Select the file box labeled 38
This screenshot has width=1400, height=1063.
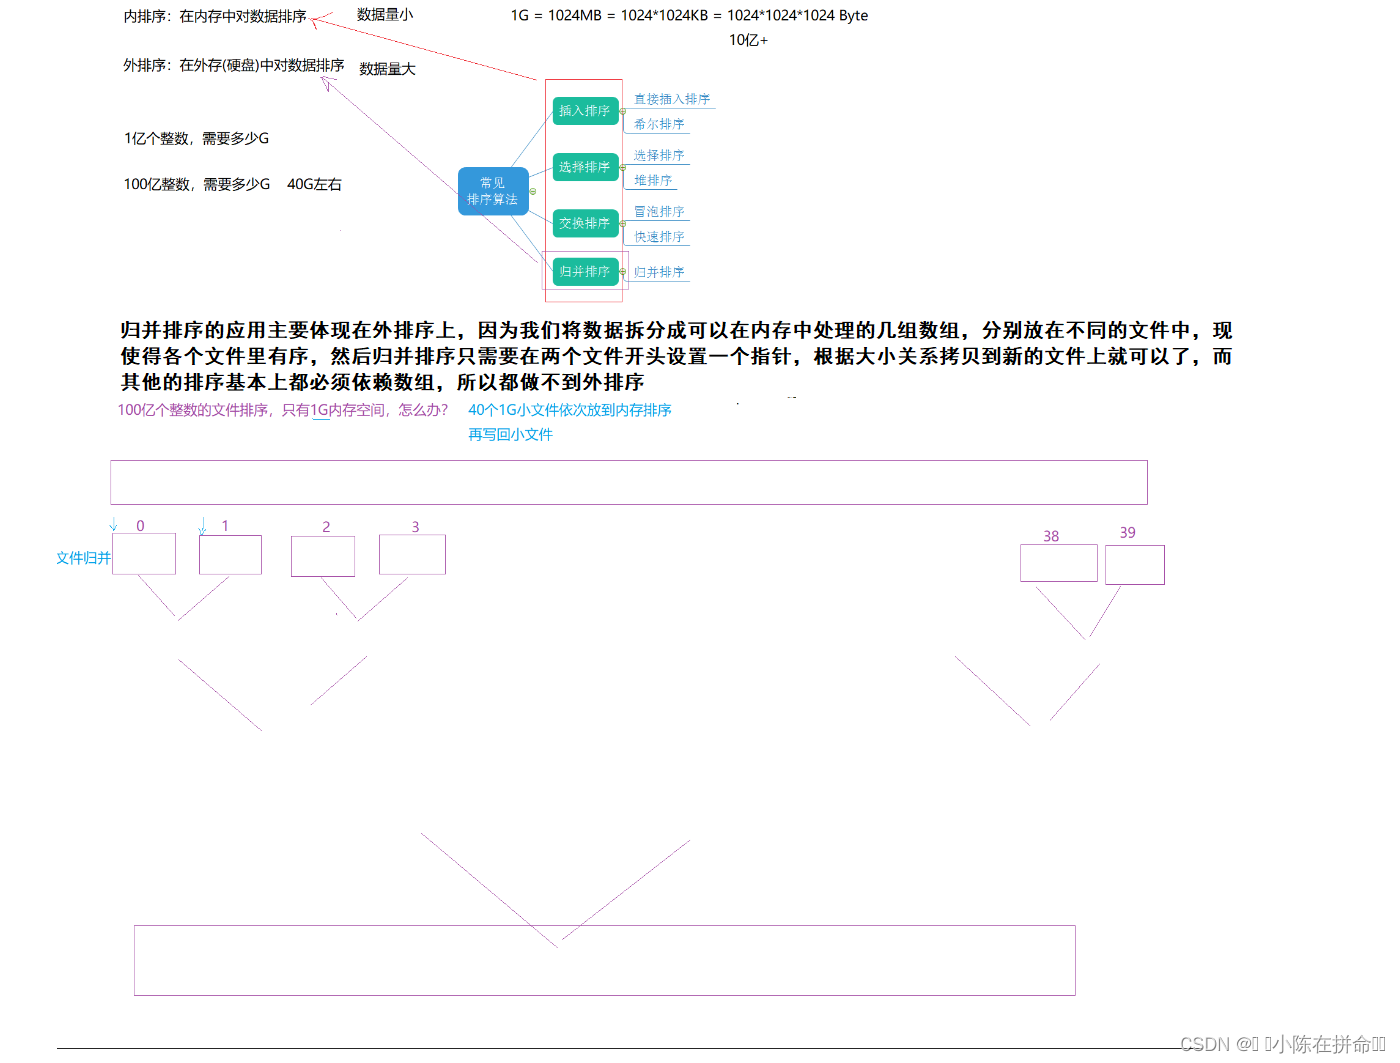click(1058, 563)
